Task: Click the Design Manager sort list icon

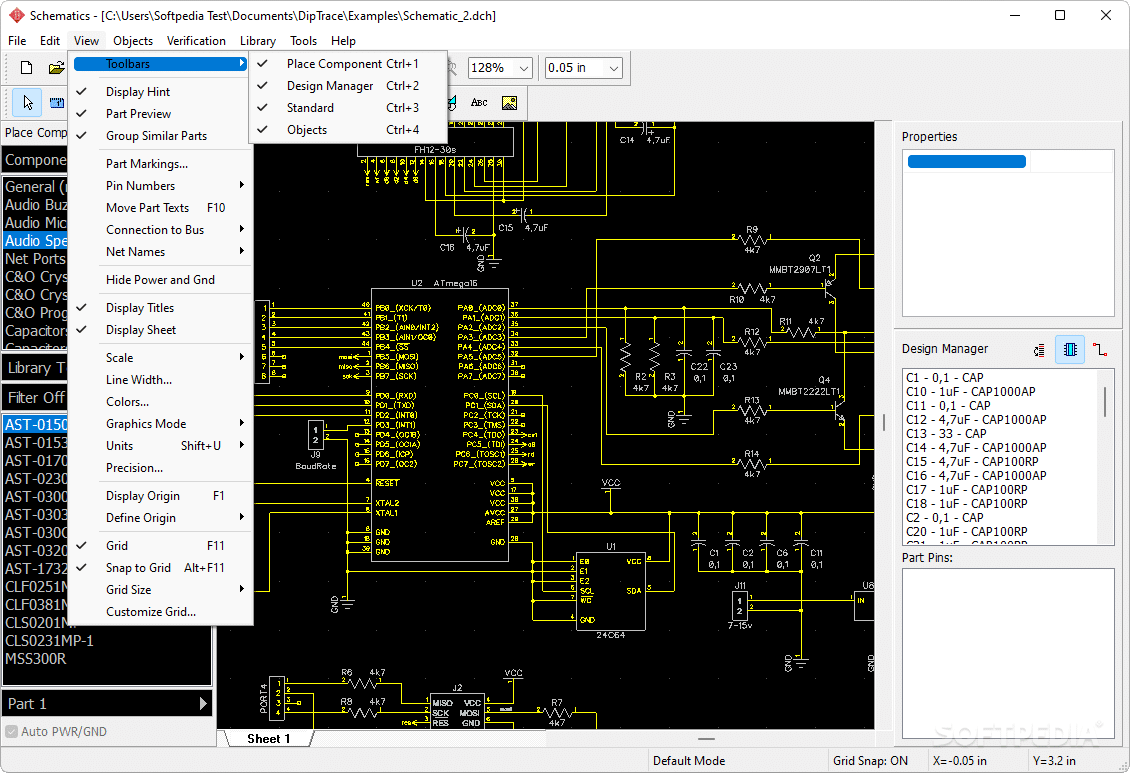Action: coord(1039,350)
